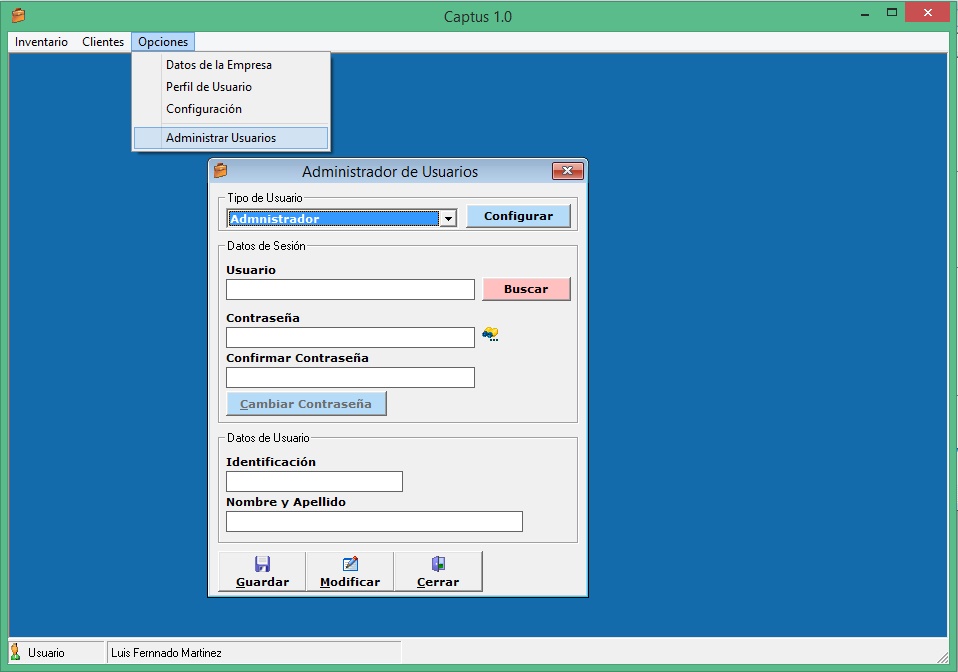Screen dimensions: 958x672
Task: Click the Cerrar door icon
Action: point(438,564)
